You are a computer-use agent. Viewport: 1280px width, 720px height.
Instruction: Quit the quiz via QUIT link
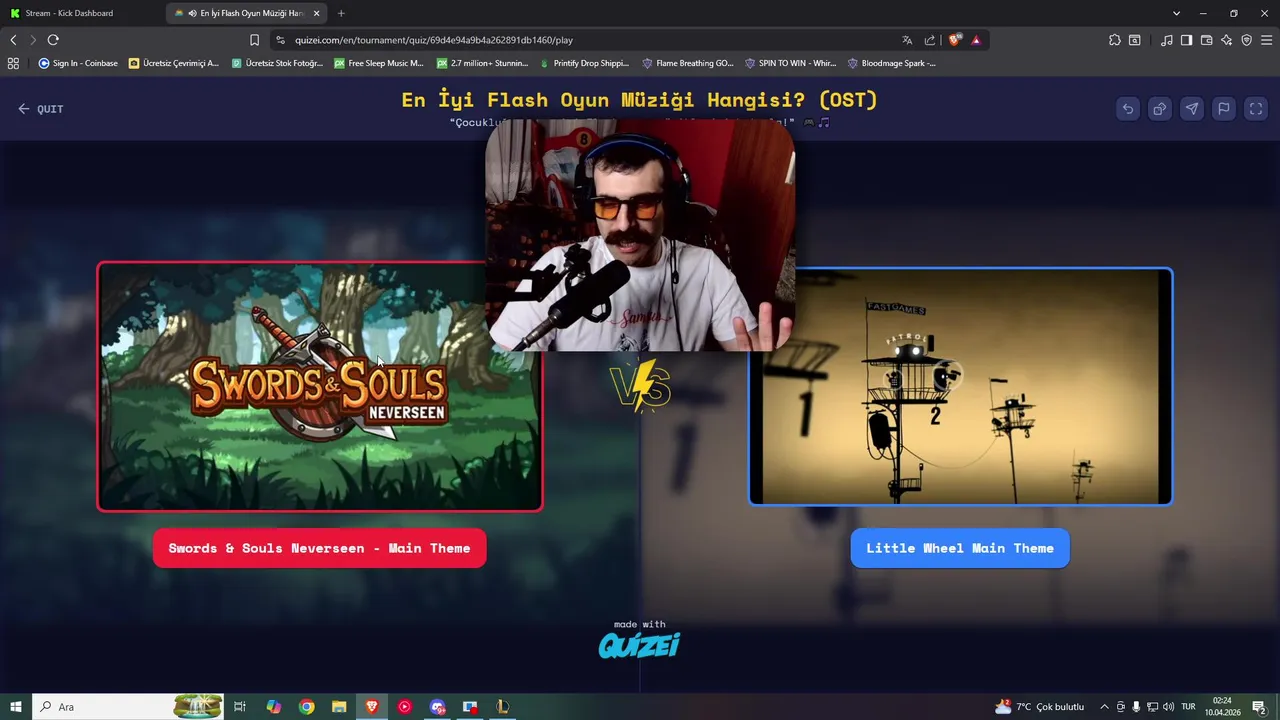point(41,109)
